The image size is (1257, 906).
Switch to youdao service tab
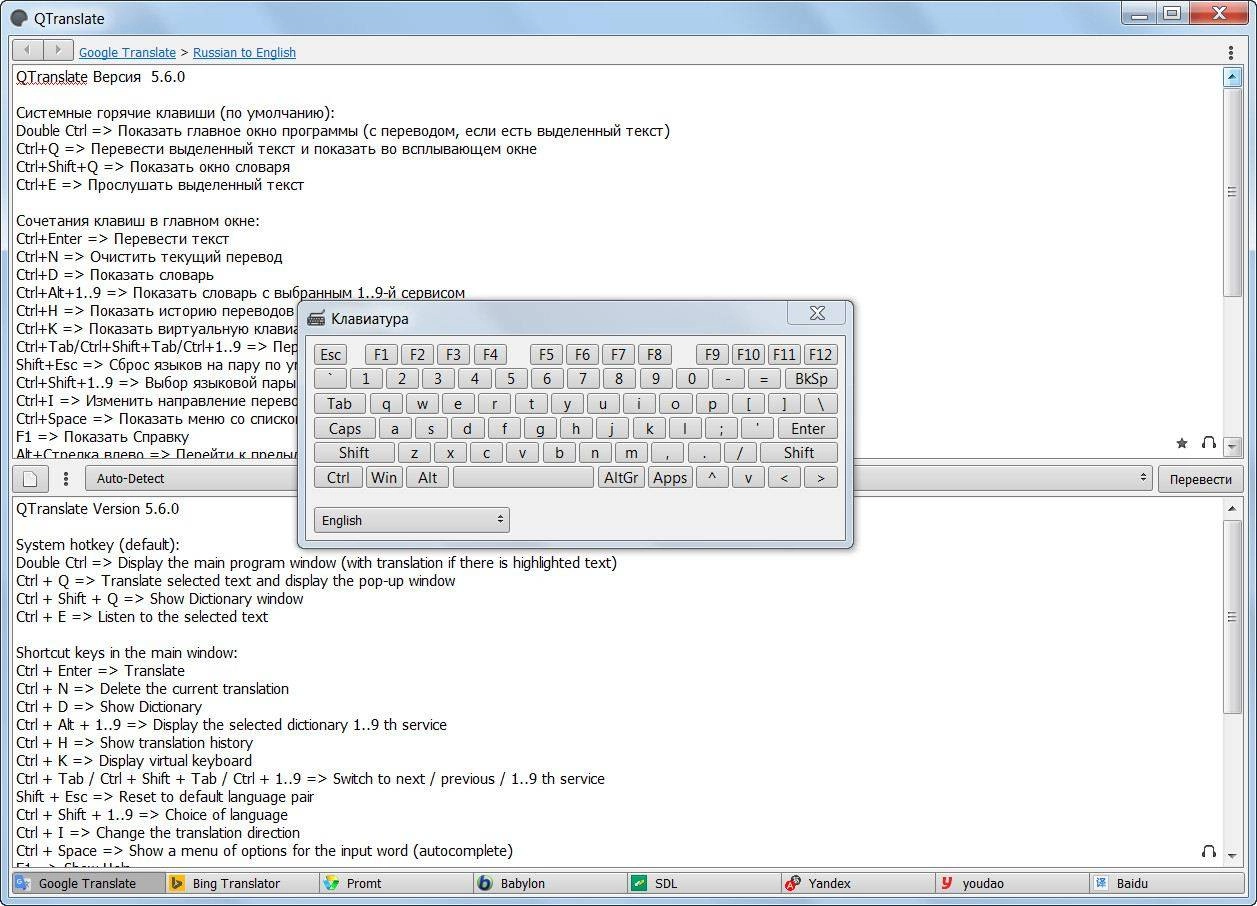coord(1012,883)
